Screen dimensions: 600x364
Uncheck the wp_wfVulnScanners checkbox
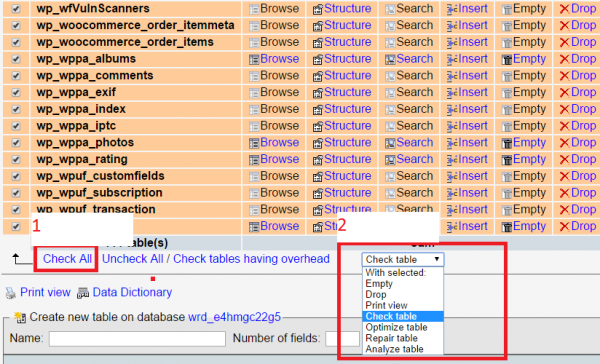(x=16, y=9)
